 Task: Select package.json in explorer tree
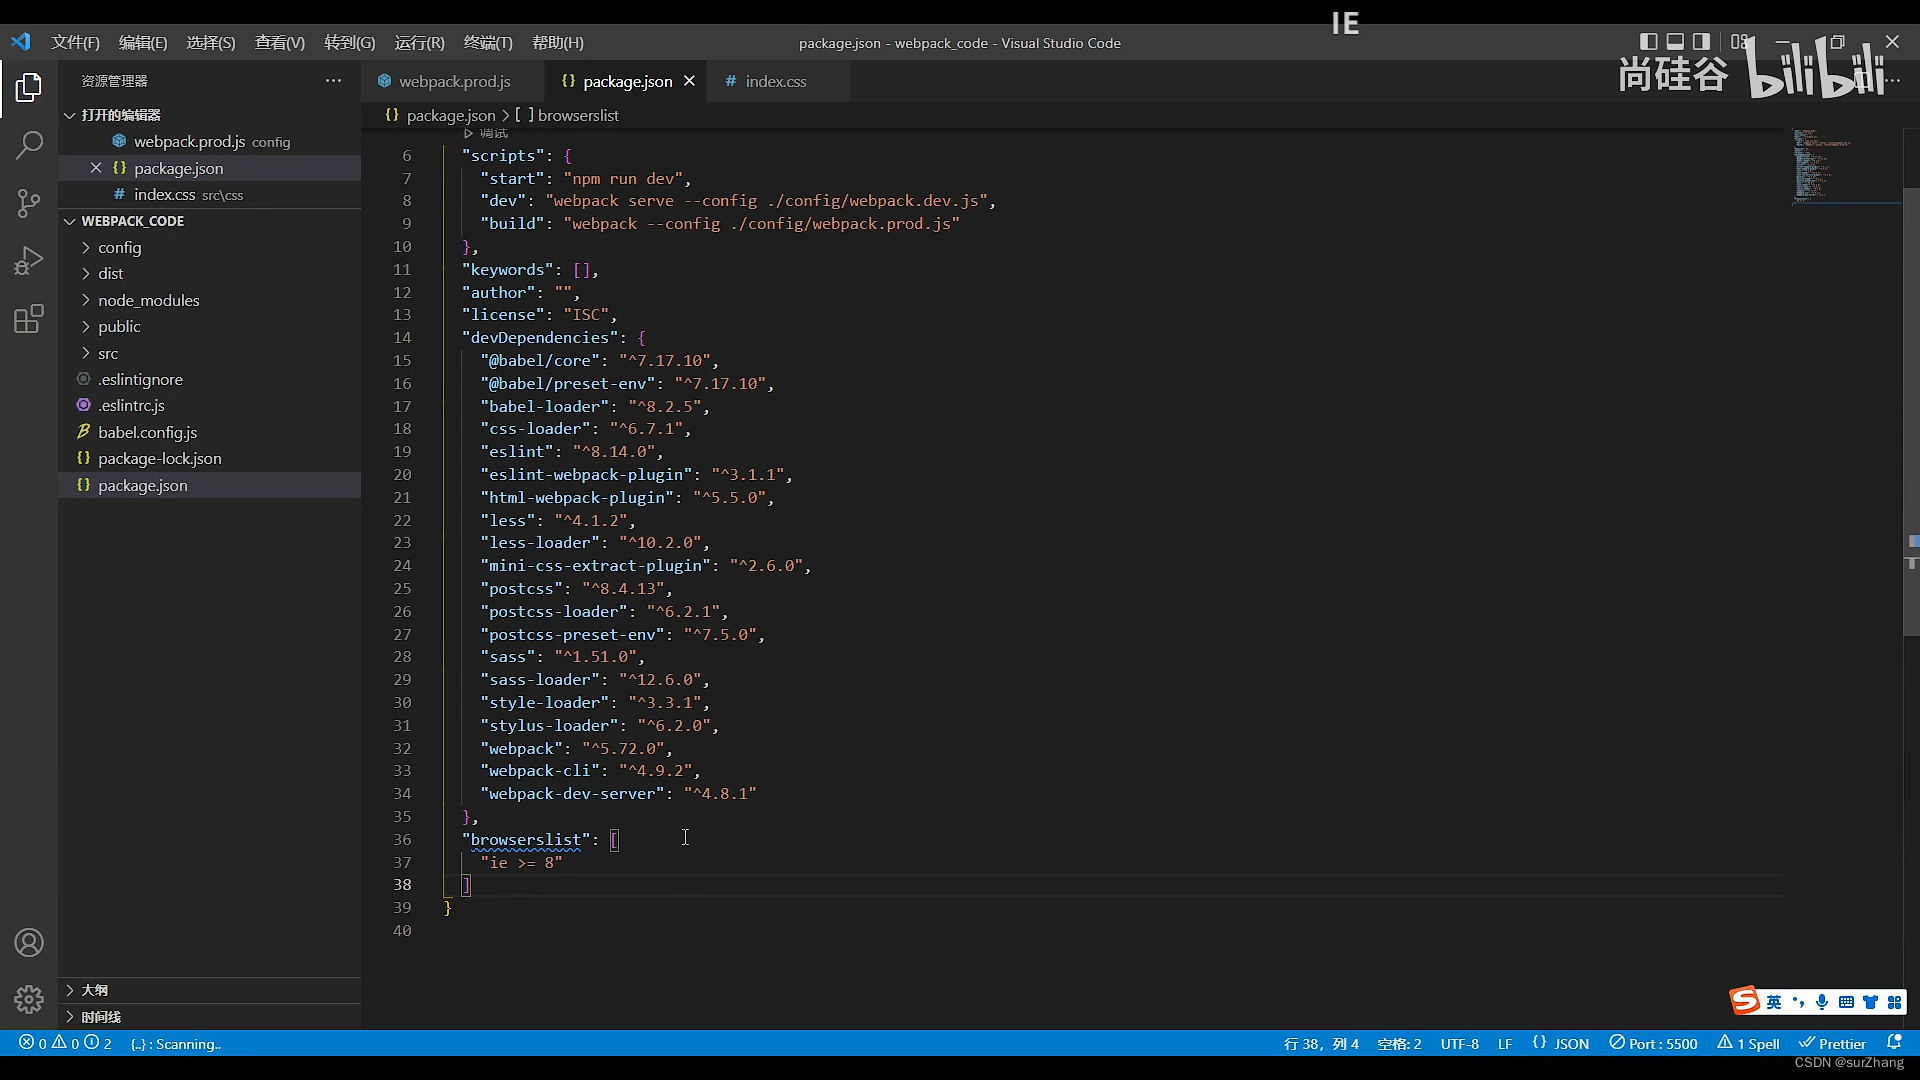209,485
